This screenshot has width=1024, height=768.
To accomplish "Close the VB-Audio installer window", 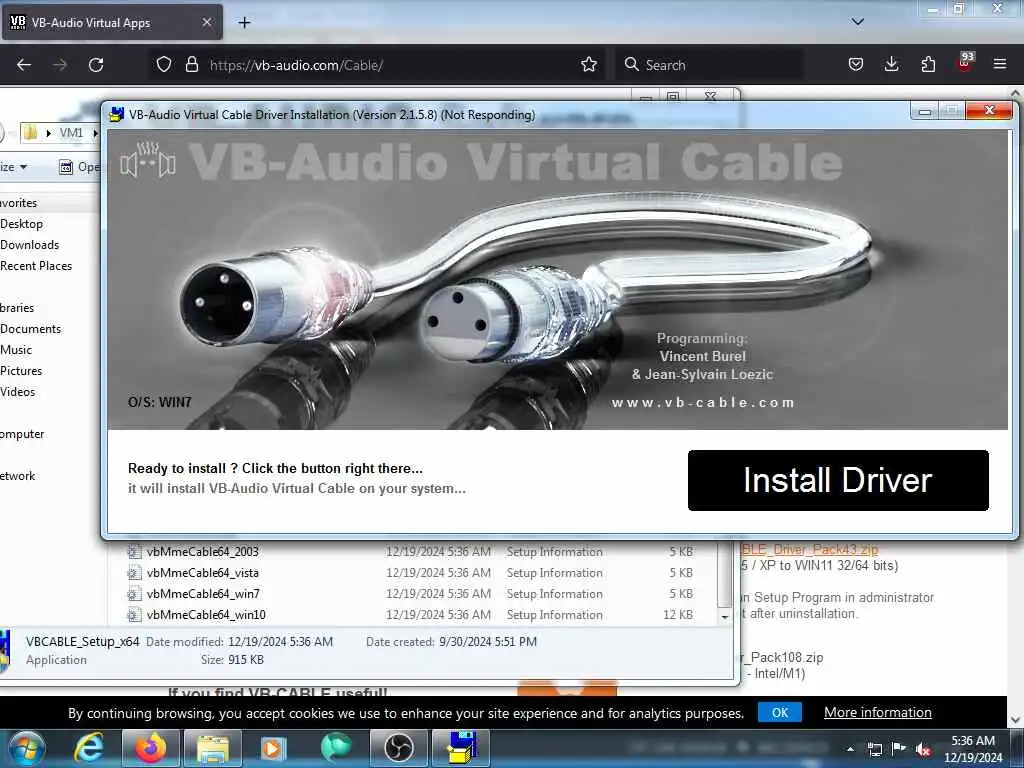I will (x=989, y=110).
